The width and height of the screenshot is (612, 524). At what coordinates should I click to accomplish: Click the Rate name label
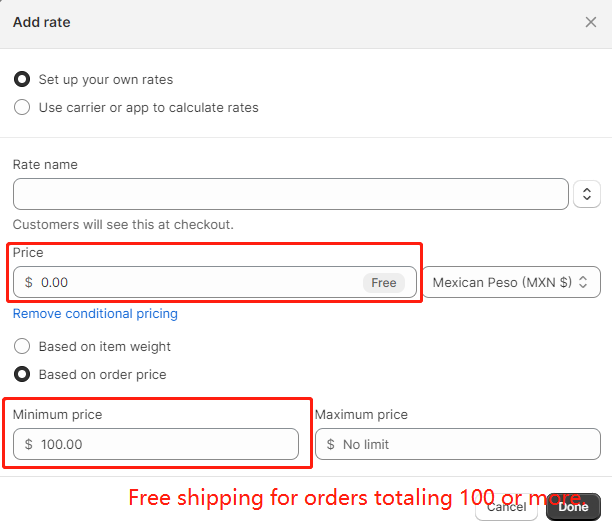(45, 165)
